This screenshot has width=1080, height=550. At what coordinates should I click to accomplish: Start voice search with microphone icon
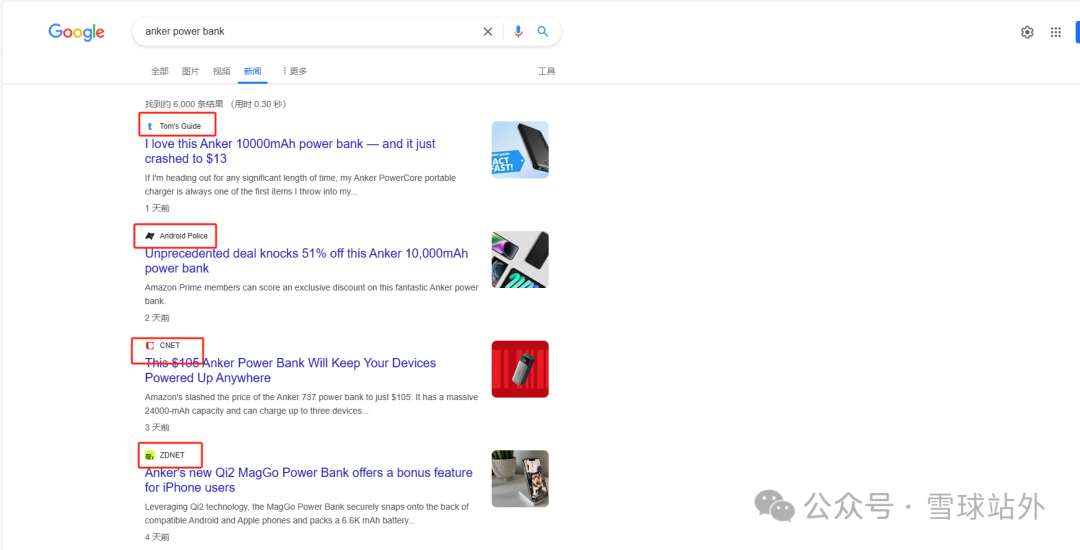518,32
